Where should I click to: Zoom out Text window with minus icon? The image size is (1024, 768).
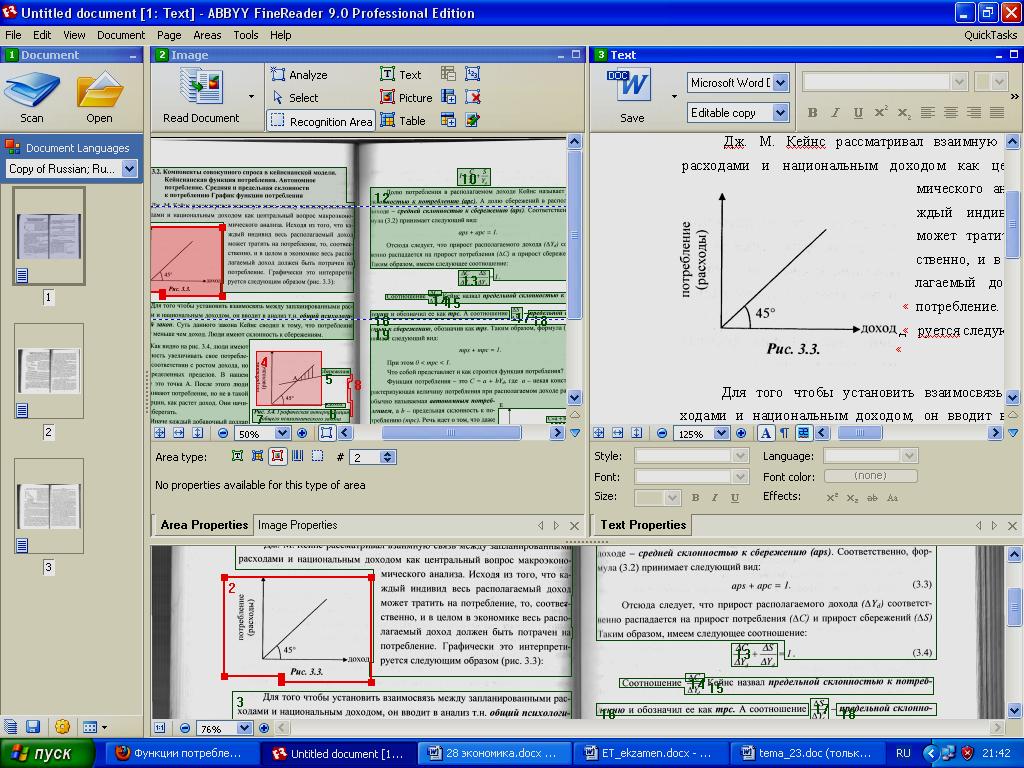tap(662, 433)
